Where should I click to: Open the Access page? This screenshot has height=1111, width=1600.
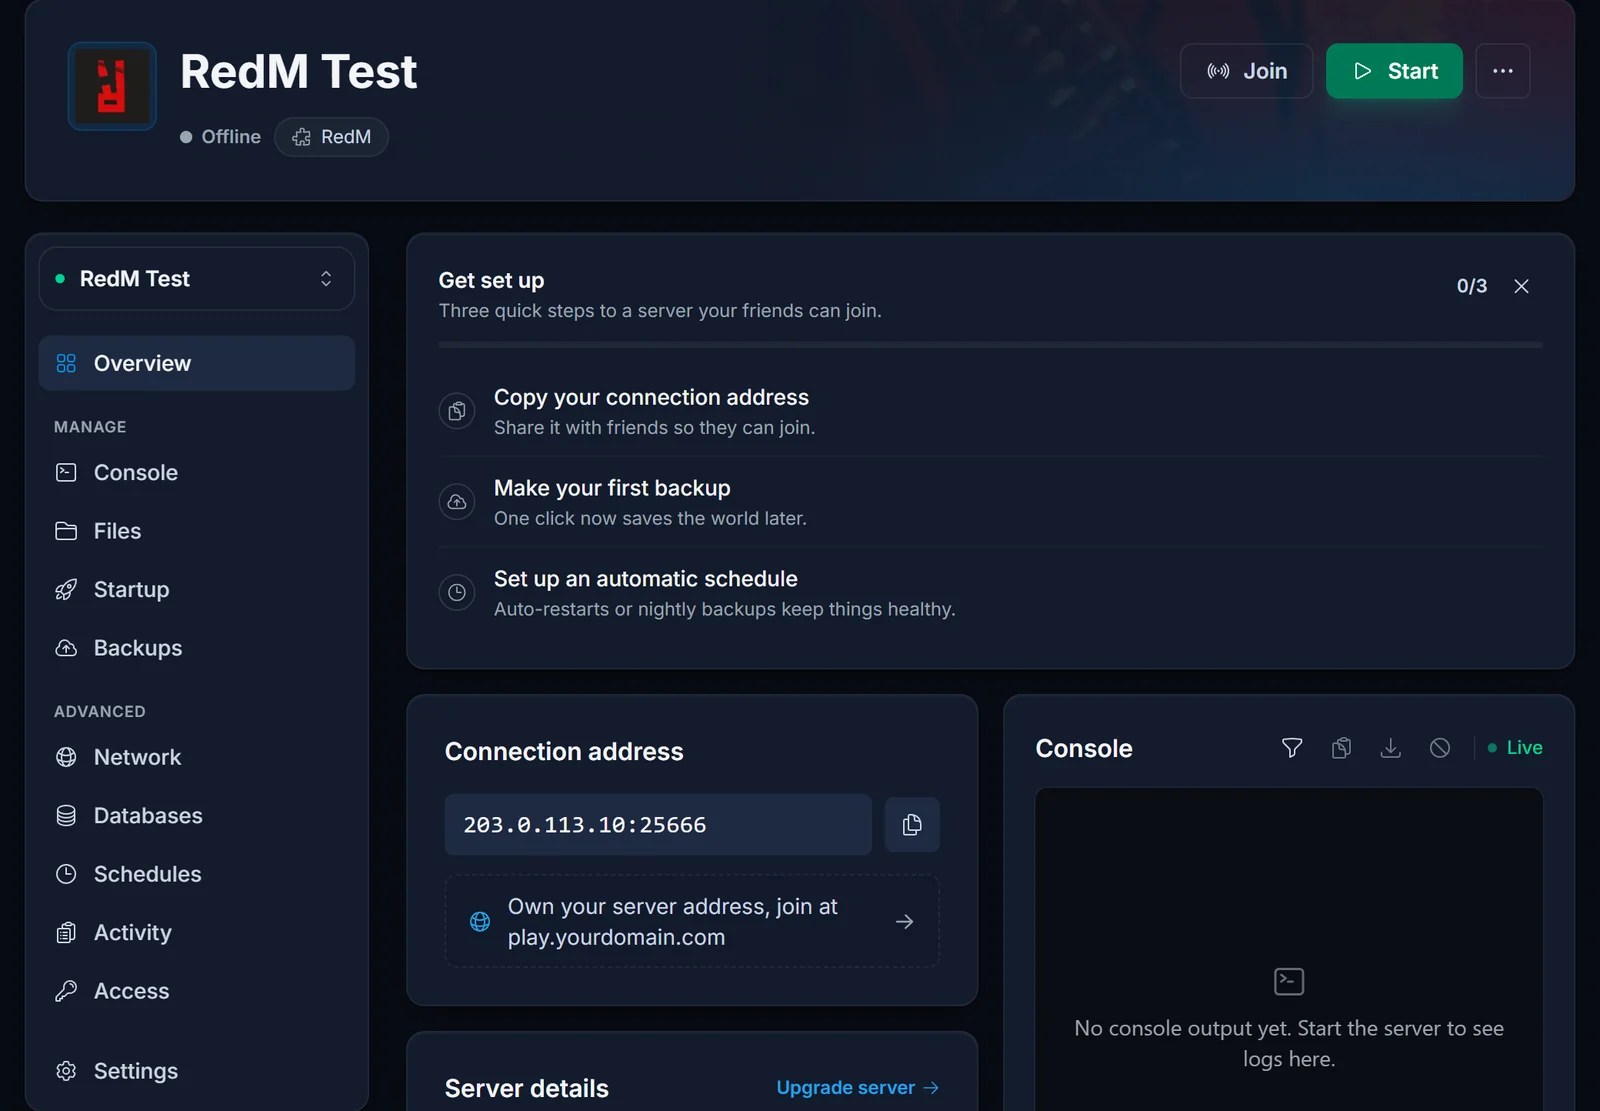click(x=197, y=991)
